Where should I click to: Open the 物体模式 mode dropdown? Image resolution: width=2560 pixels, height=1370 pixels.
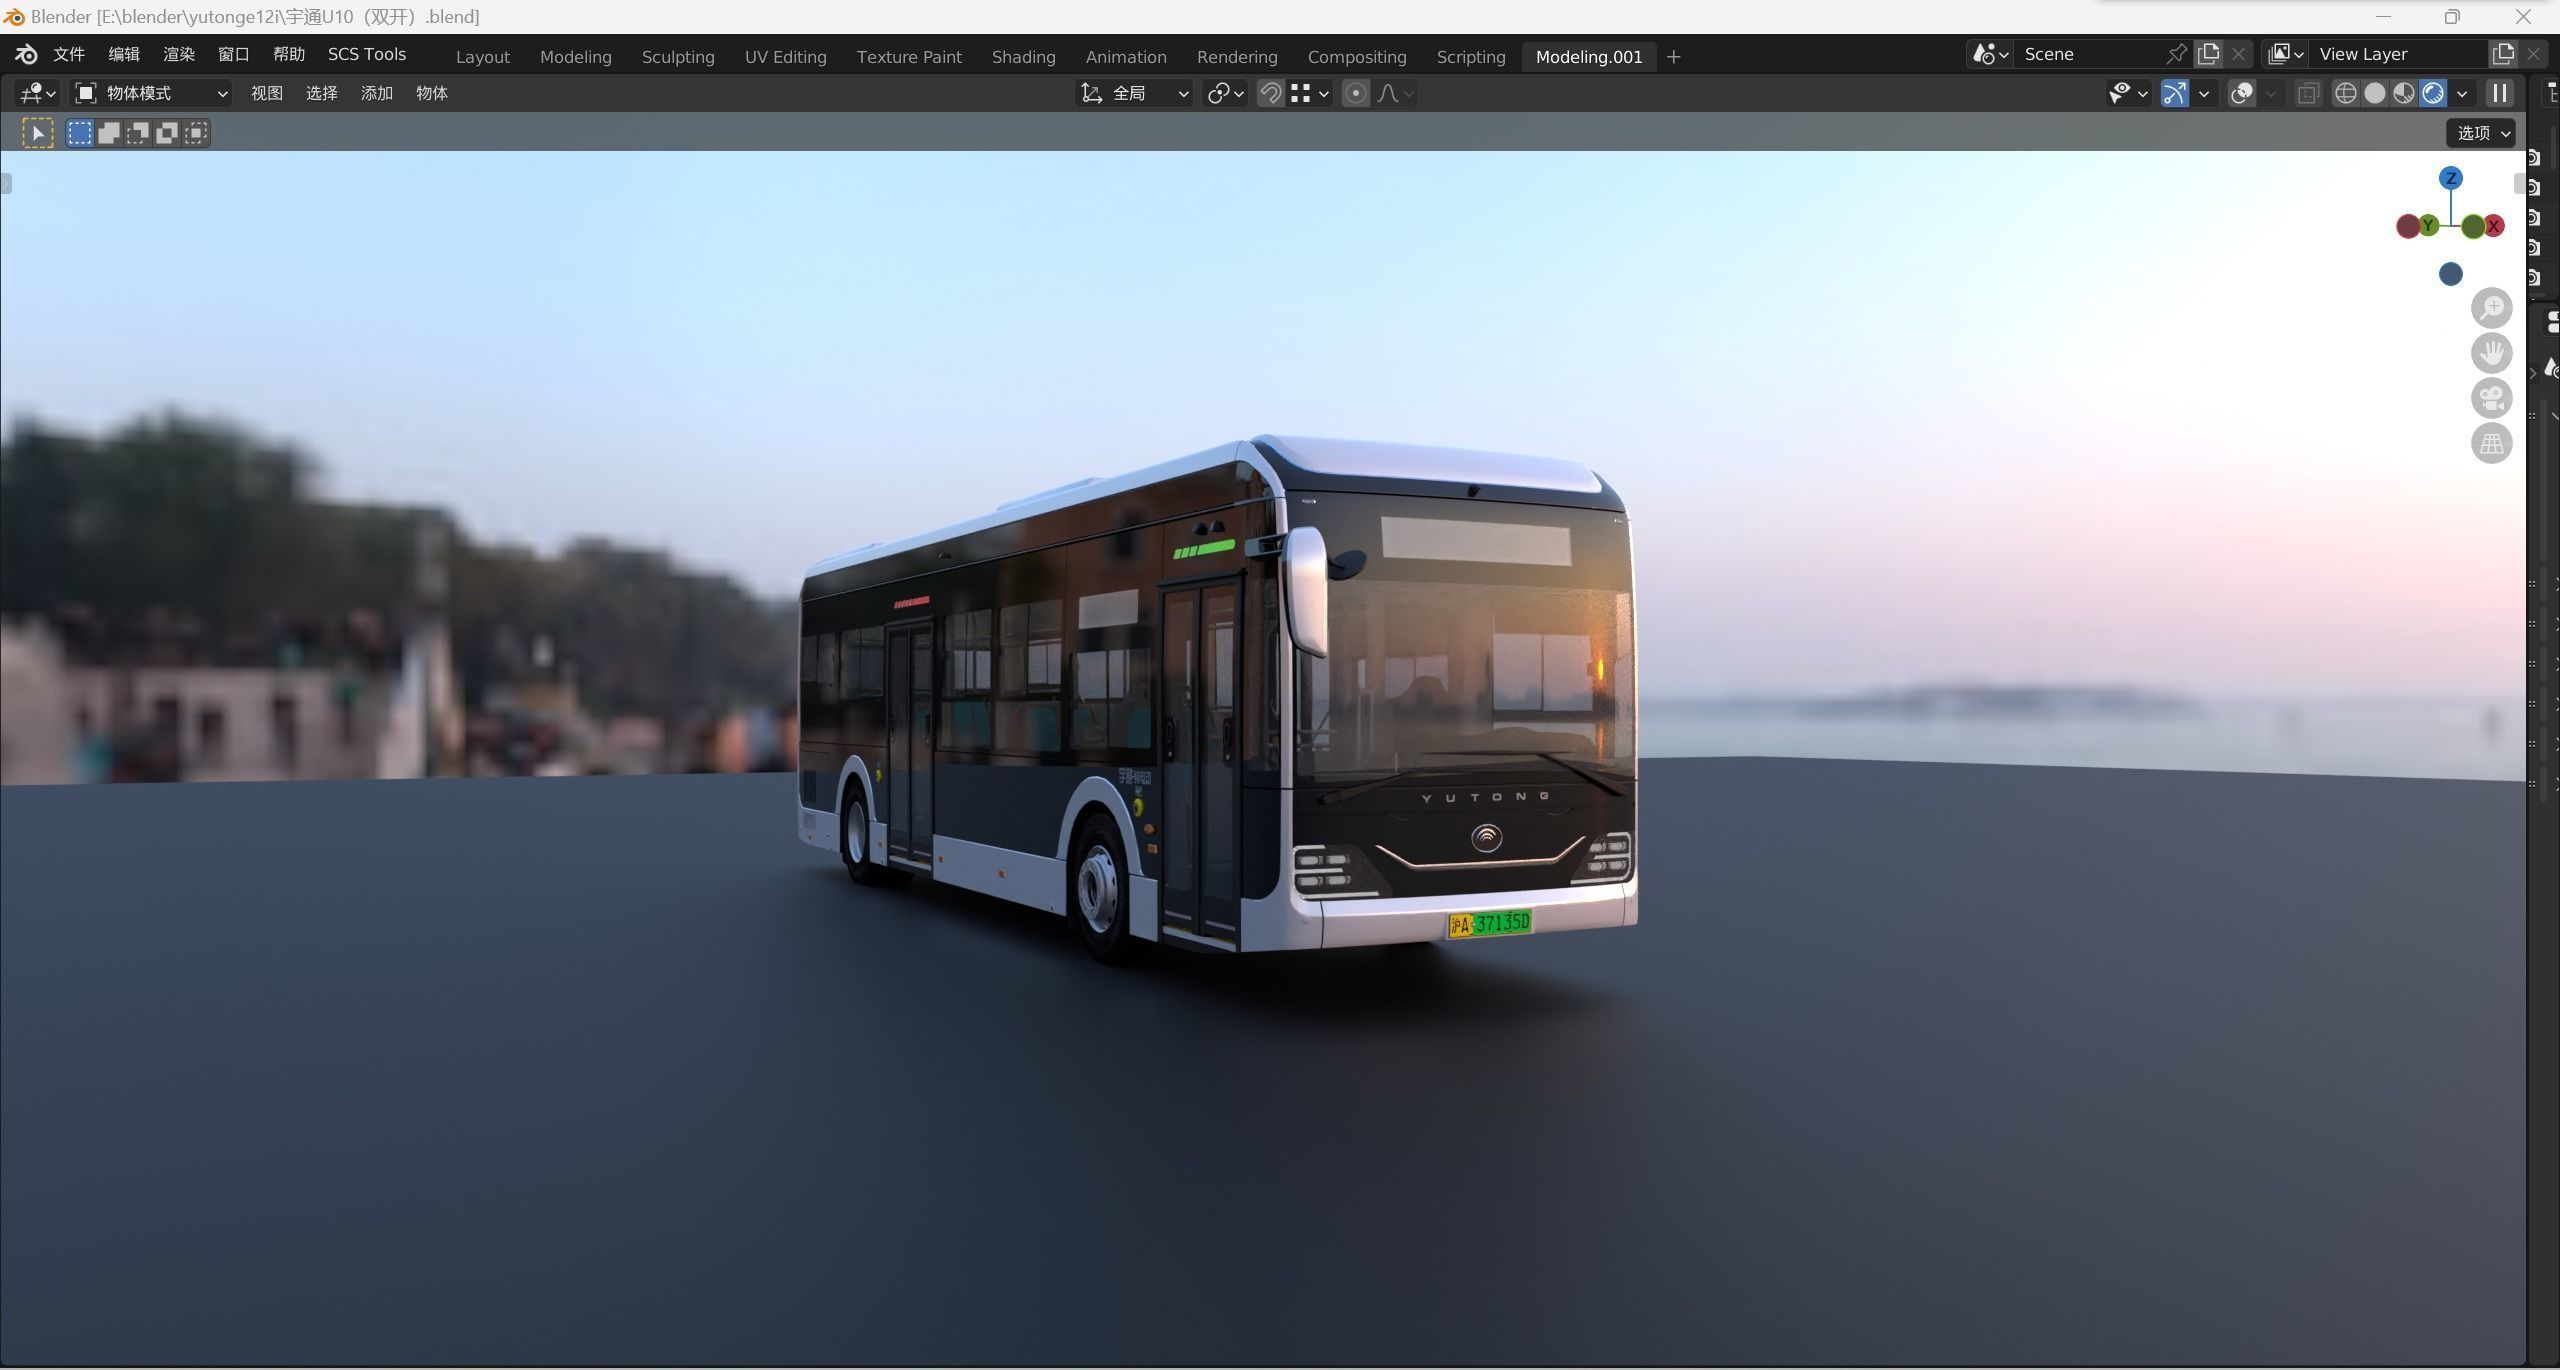(x=153, y=93)
